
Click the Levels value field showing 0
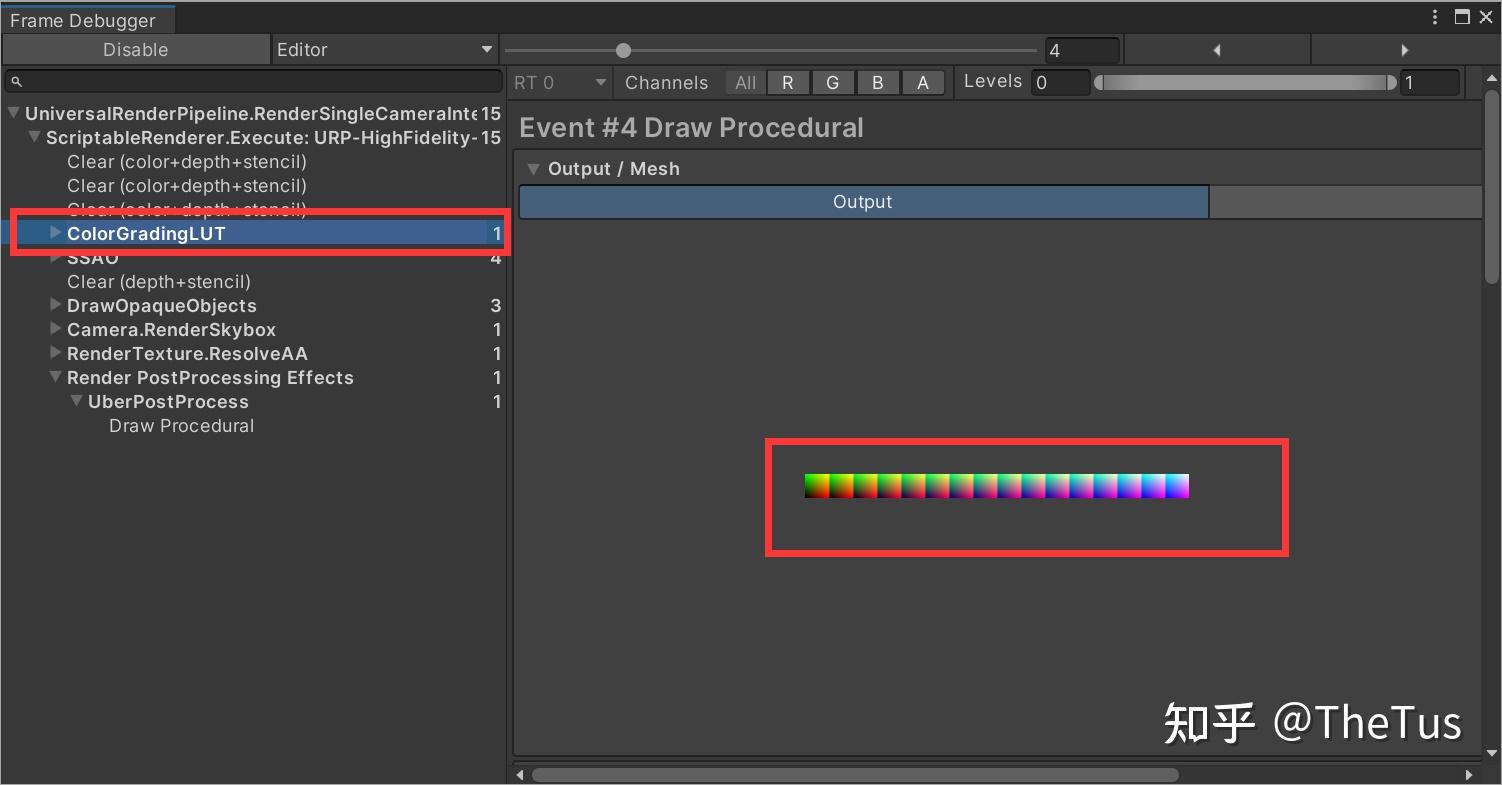(x=1060, y=82)
